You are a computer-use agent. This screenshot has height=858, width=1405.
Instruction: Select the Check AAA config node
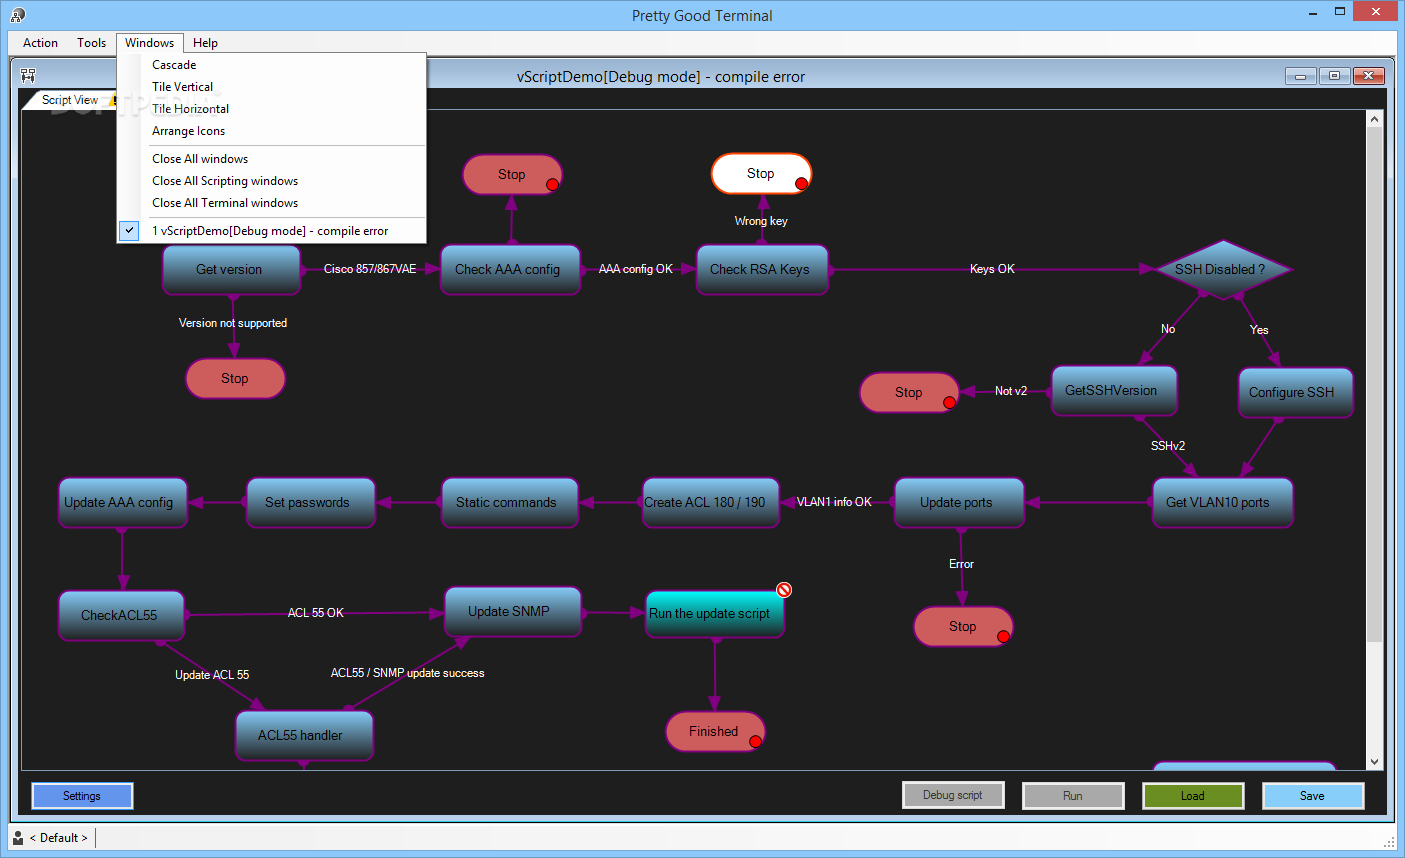(x=510, y=270)
